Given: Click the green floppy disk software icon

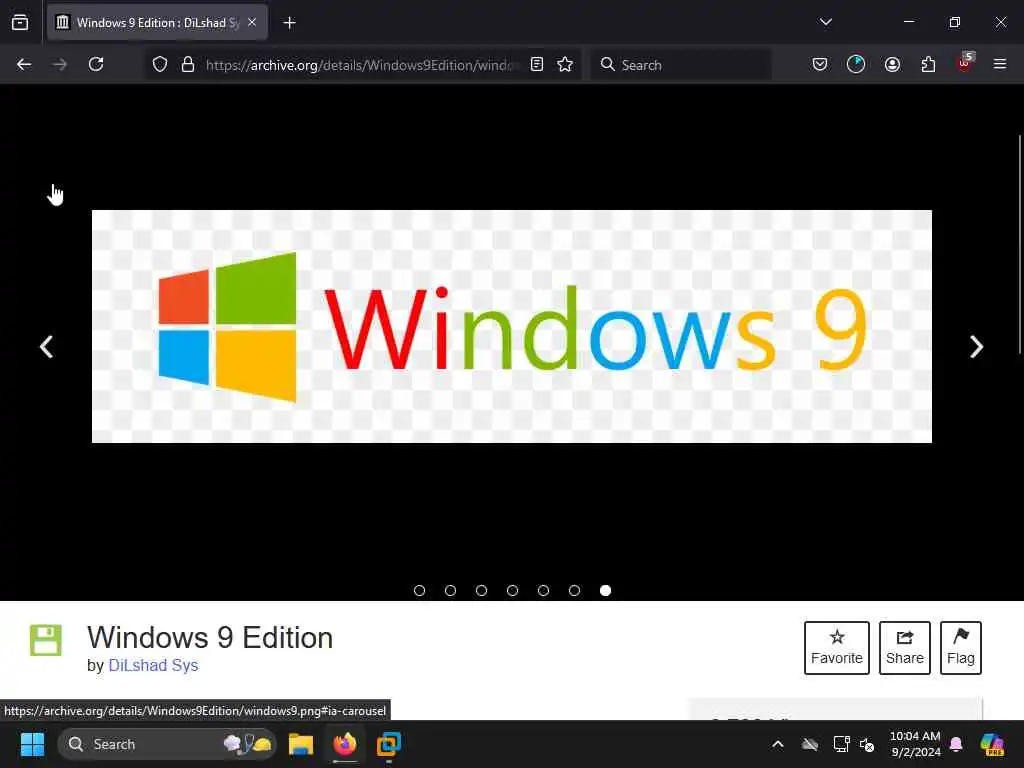Looking at the screenshot, I should [x=46, y=640].
